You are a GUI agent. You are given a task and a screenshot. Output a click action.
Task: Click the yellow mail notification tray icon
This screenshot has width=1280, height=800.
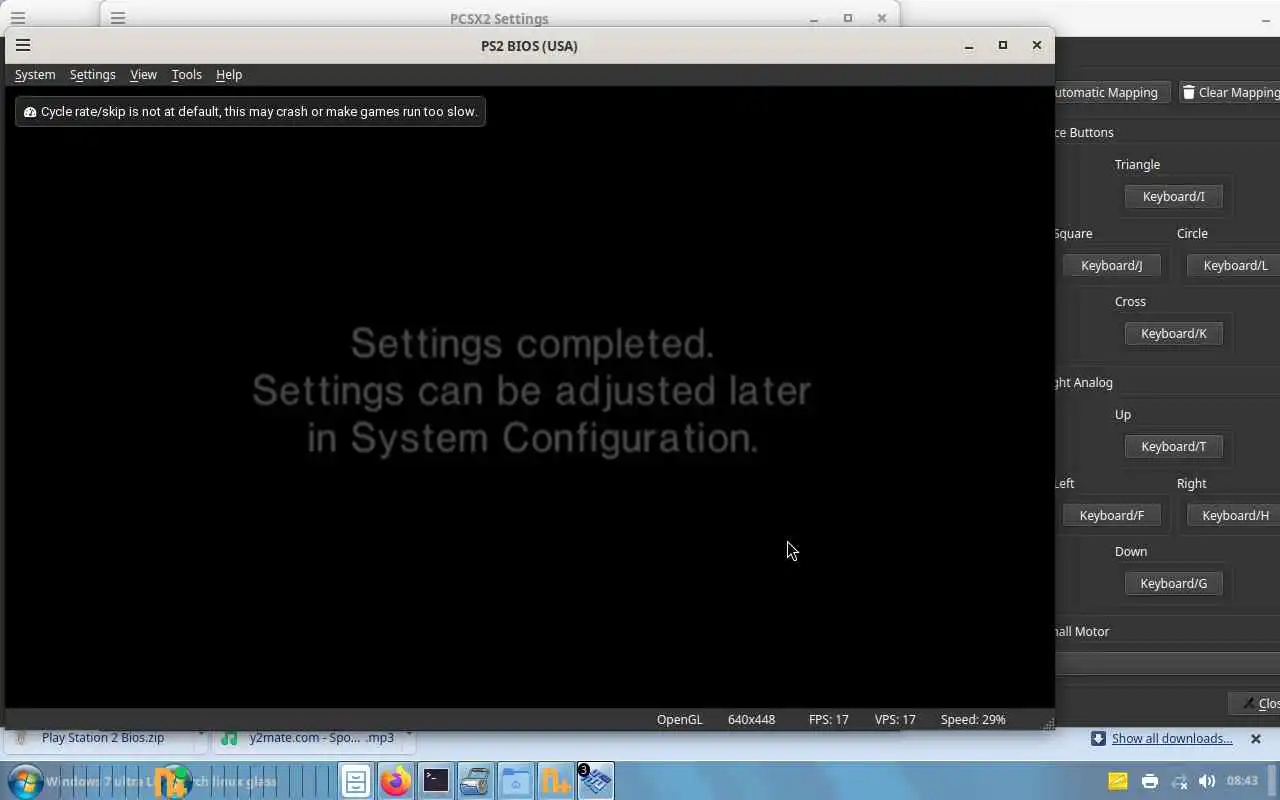pyautogui.click(x=1118, y=781)
